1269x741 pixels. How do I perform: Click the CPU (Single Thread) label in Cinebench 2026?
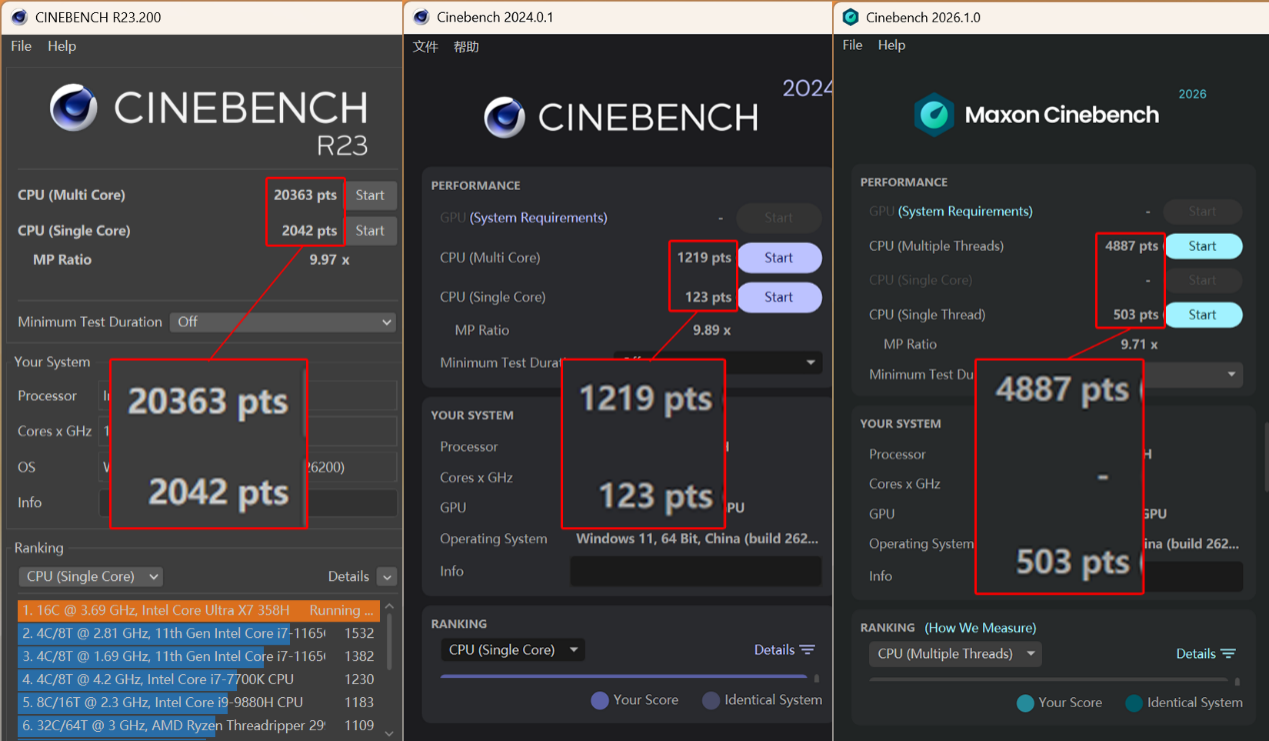point(927,314)
